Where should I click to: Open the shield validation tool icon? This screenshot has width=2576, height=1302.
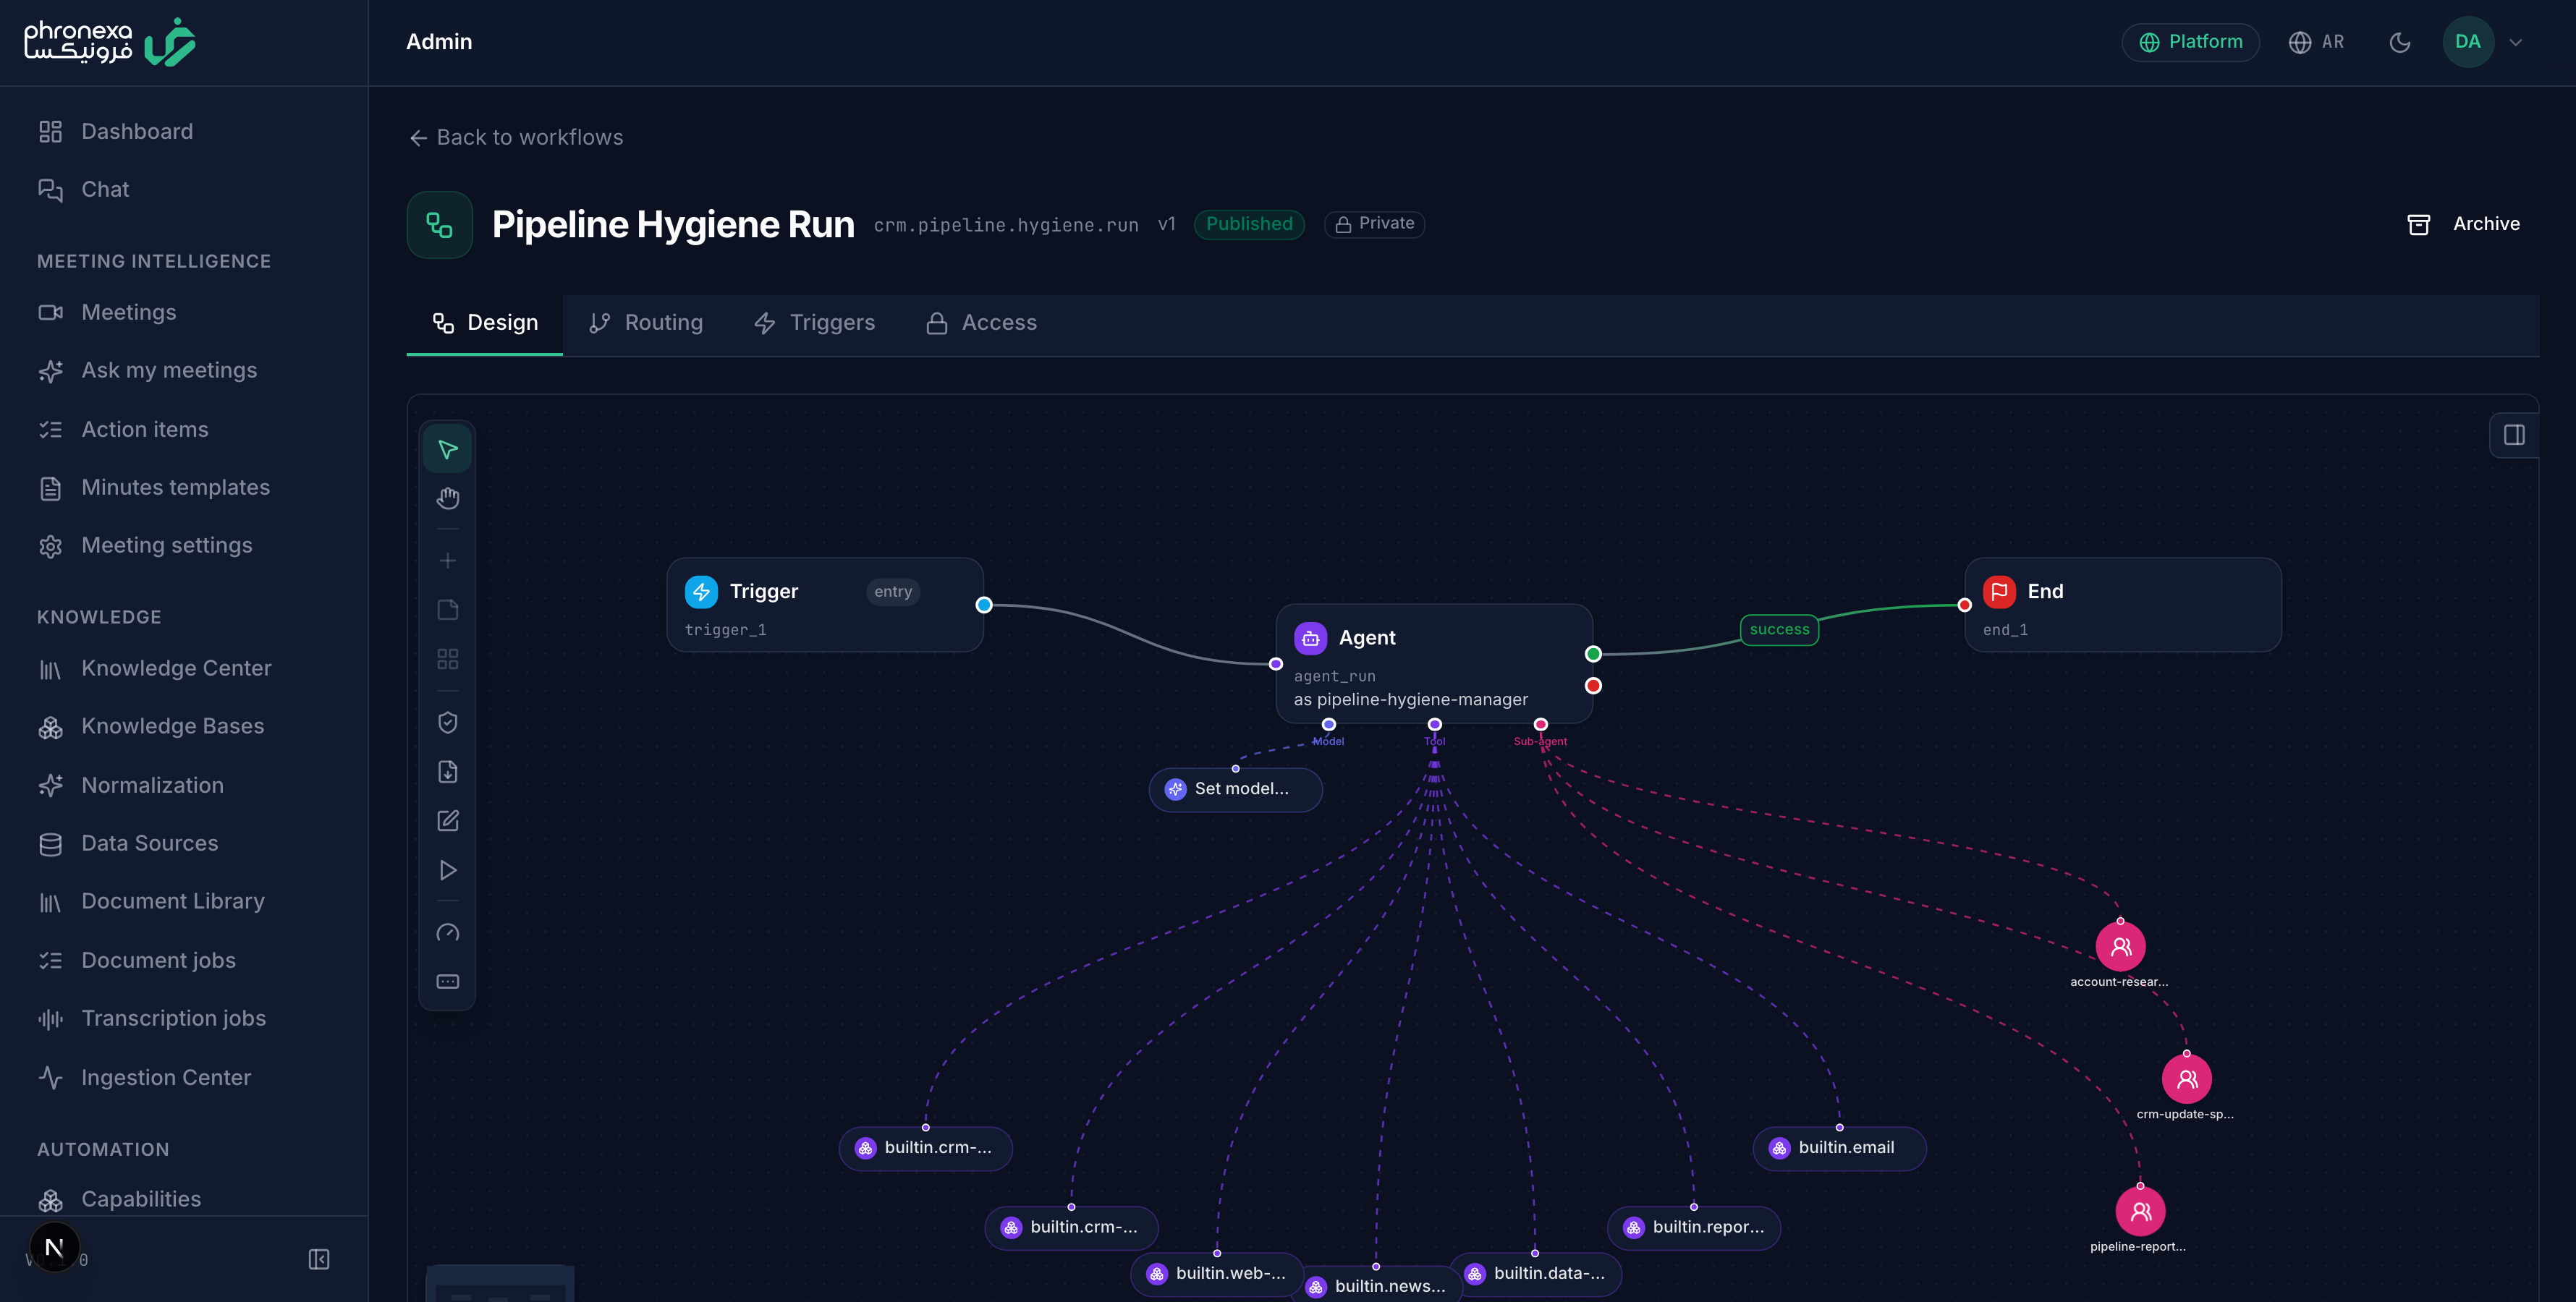click(447, 722)
